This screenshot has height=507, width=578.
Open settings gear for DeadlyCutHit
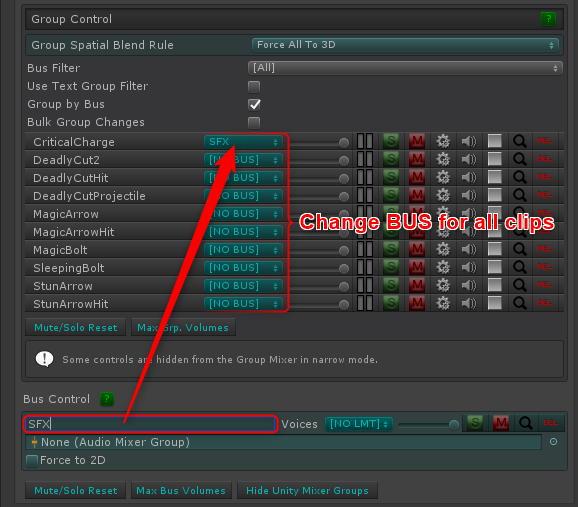[x=443, y=177]
